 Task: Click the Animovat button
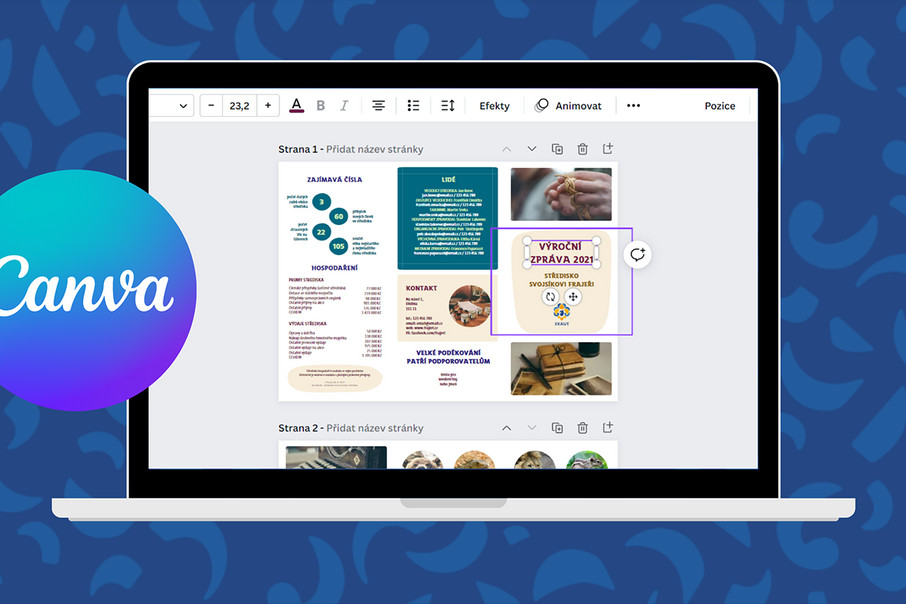568,106
